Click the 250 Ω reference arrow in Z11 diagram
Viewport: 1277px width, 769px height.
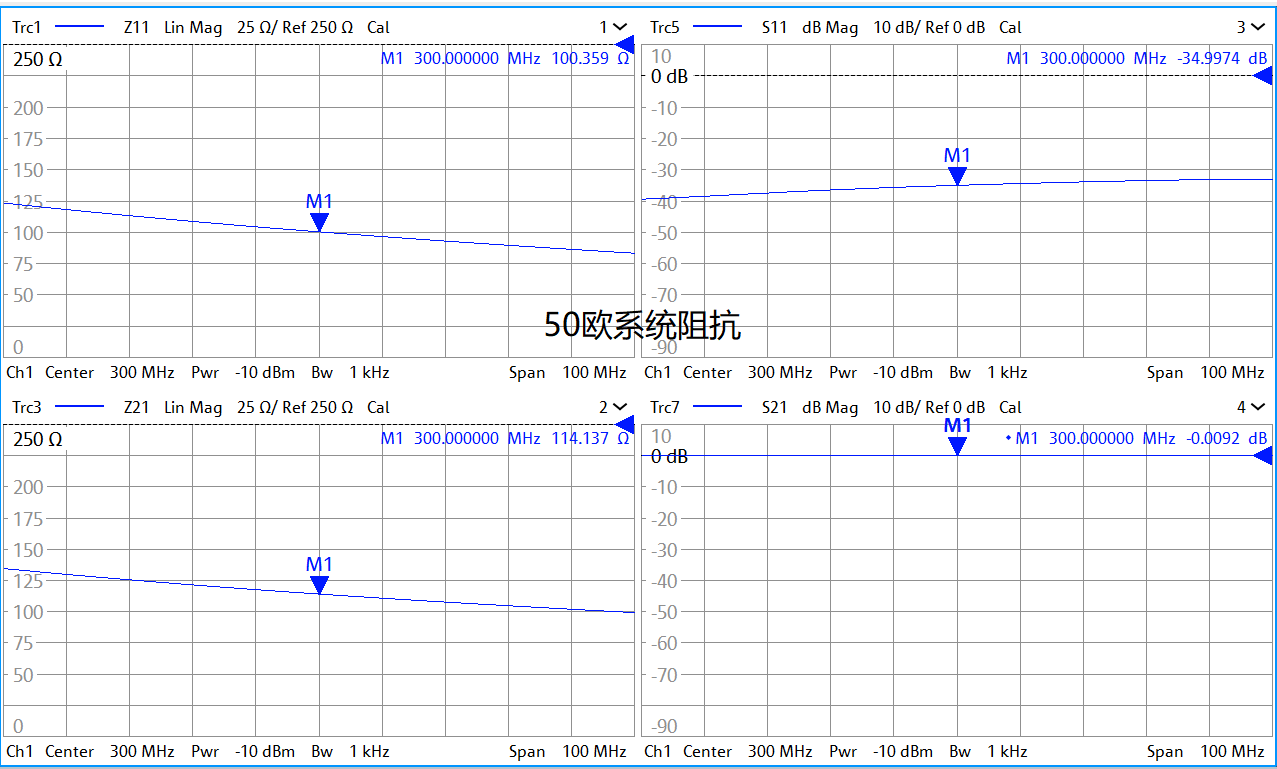625,44
